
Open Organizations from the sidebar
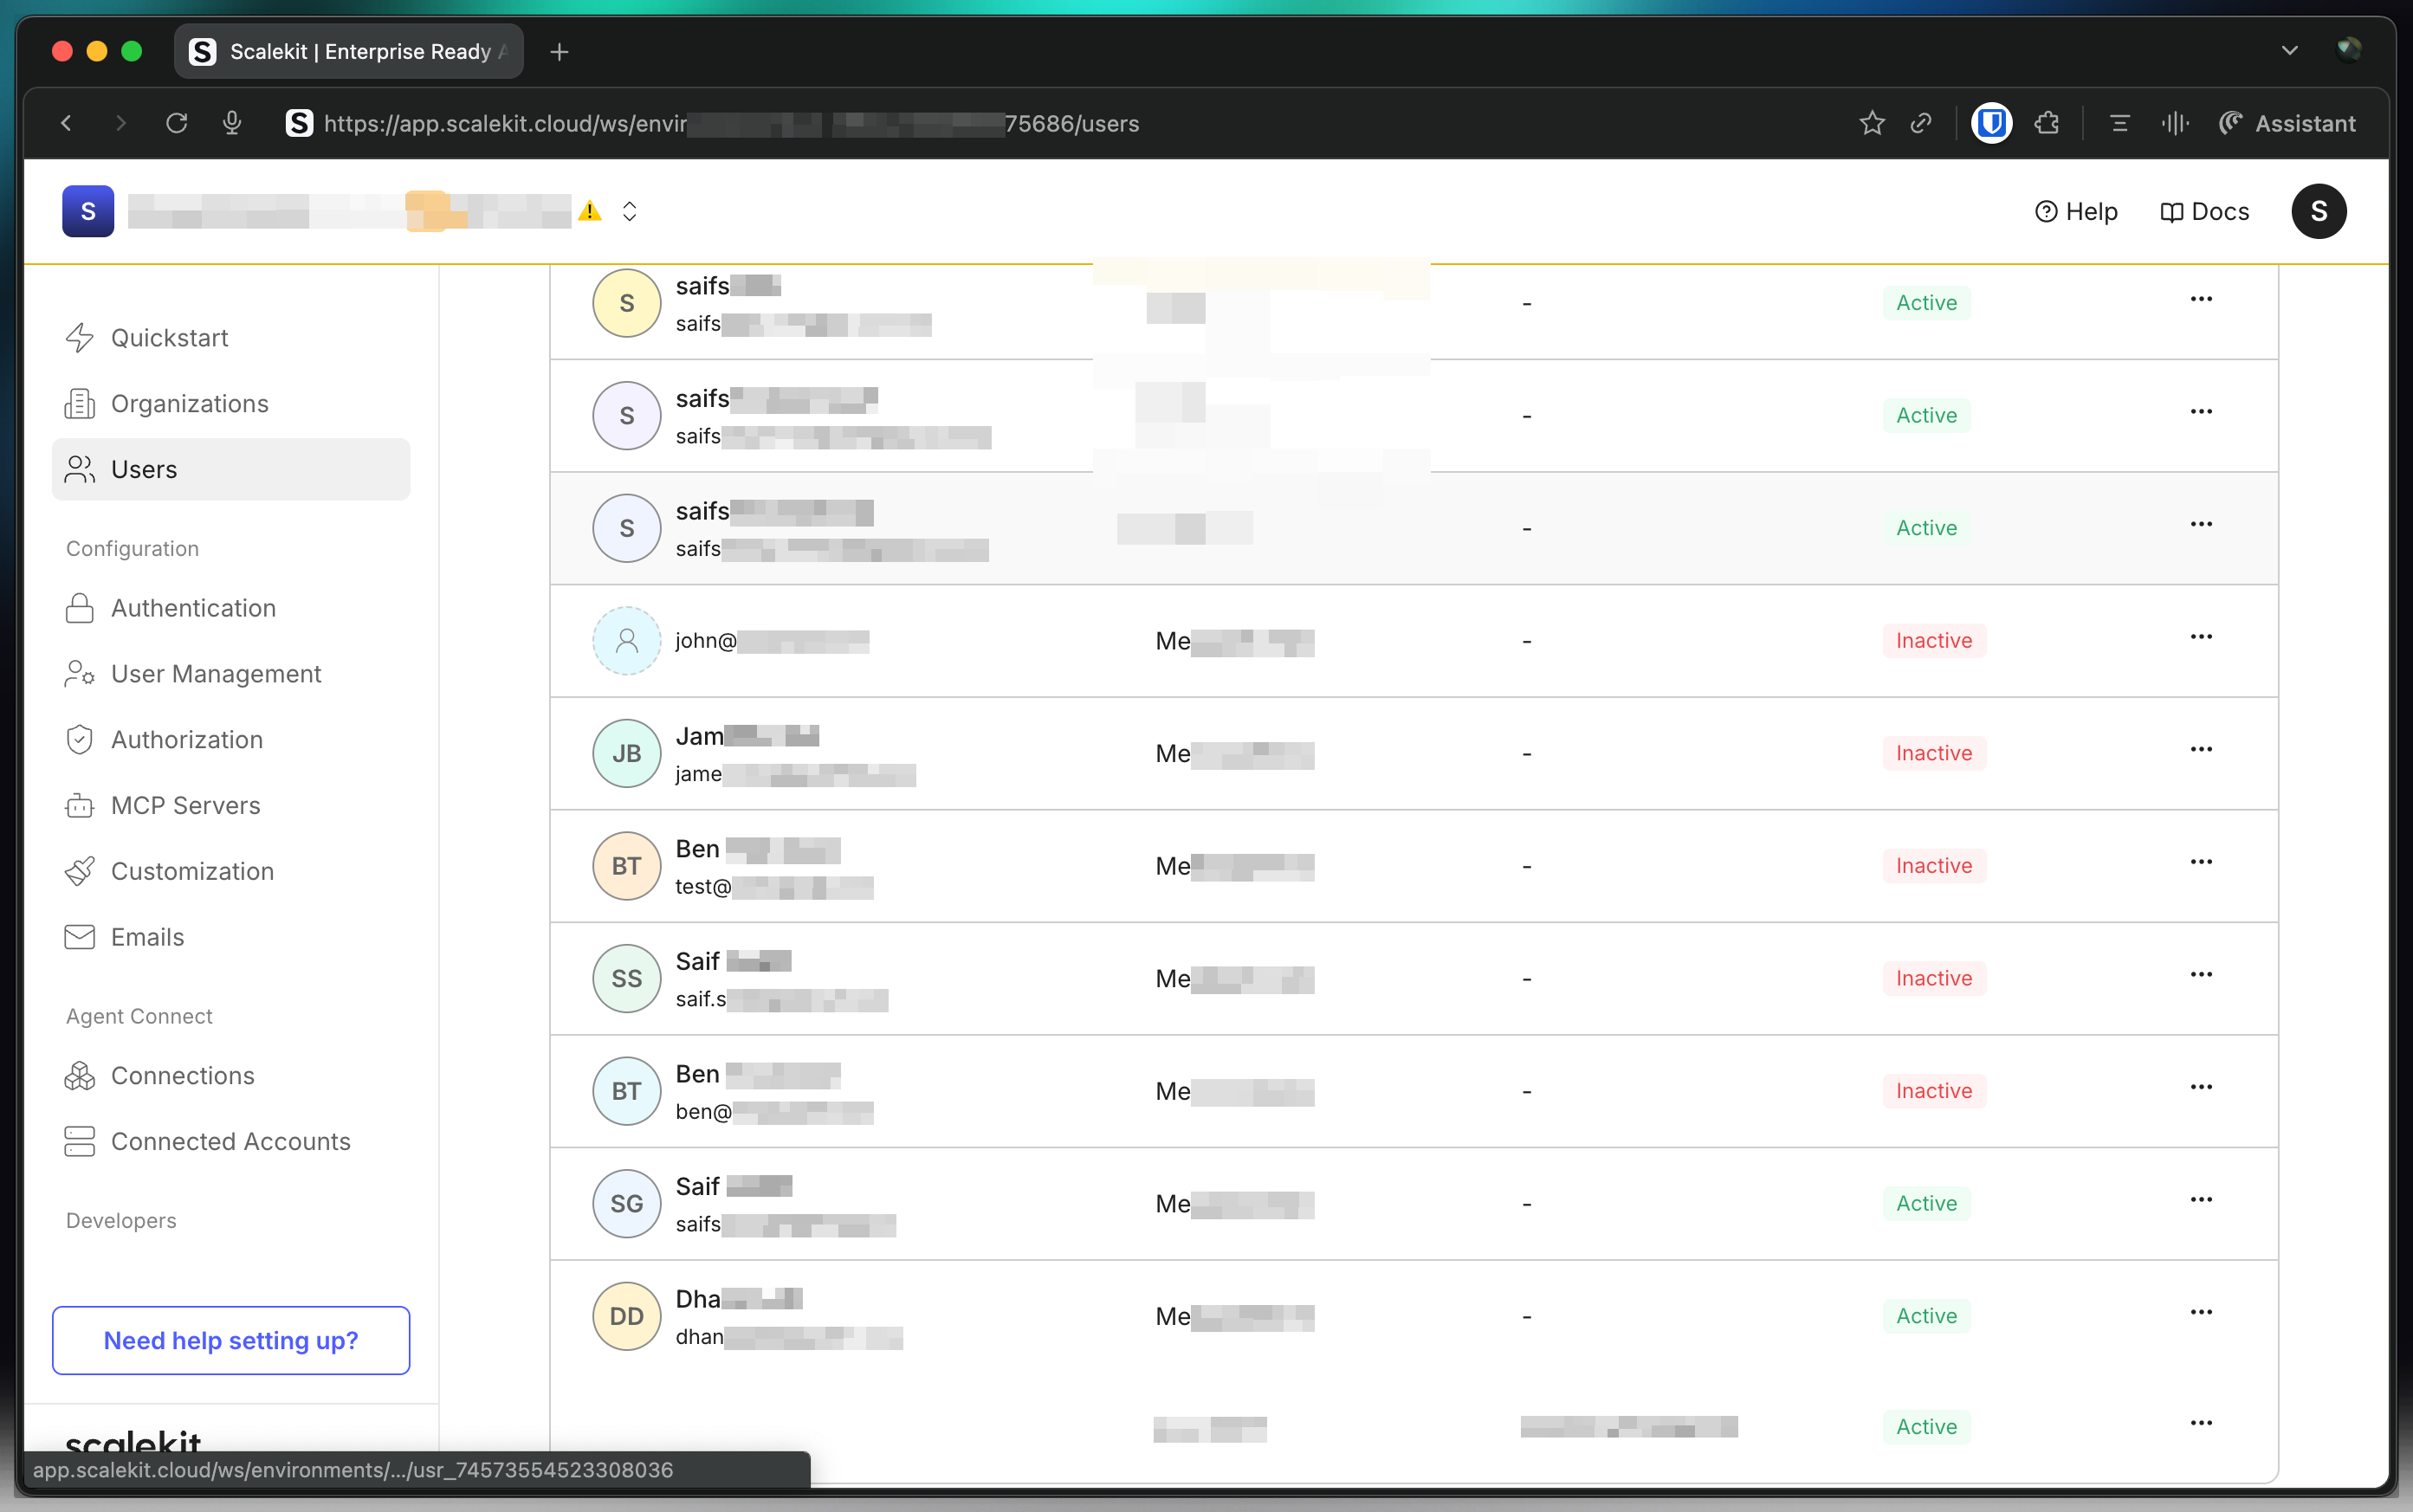point(189,404)
